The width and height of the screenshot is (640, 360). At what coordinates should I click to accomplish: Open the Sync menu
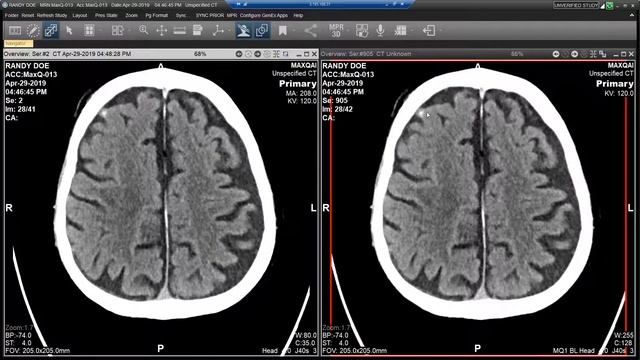click(x=181, y=16)
